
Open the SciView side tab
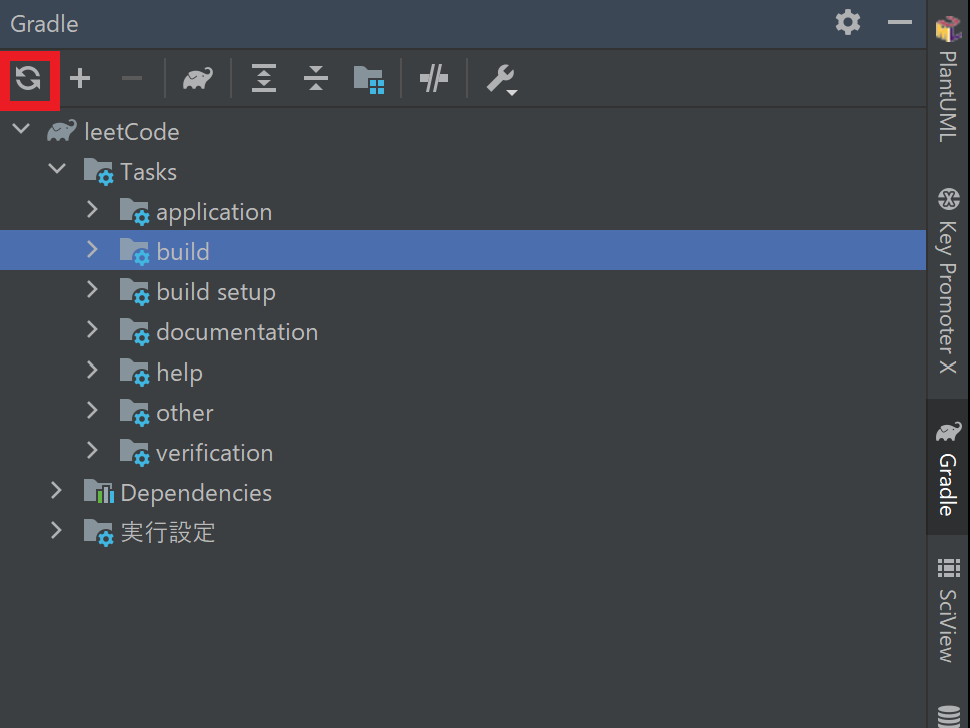pyautogui.click(x=948, y=610)
